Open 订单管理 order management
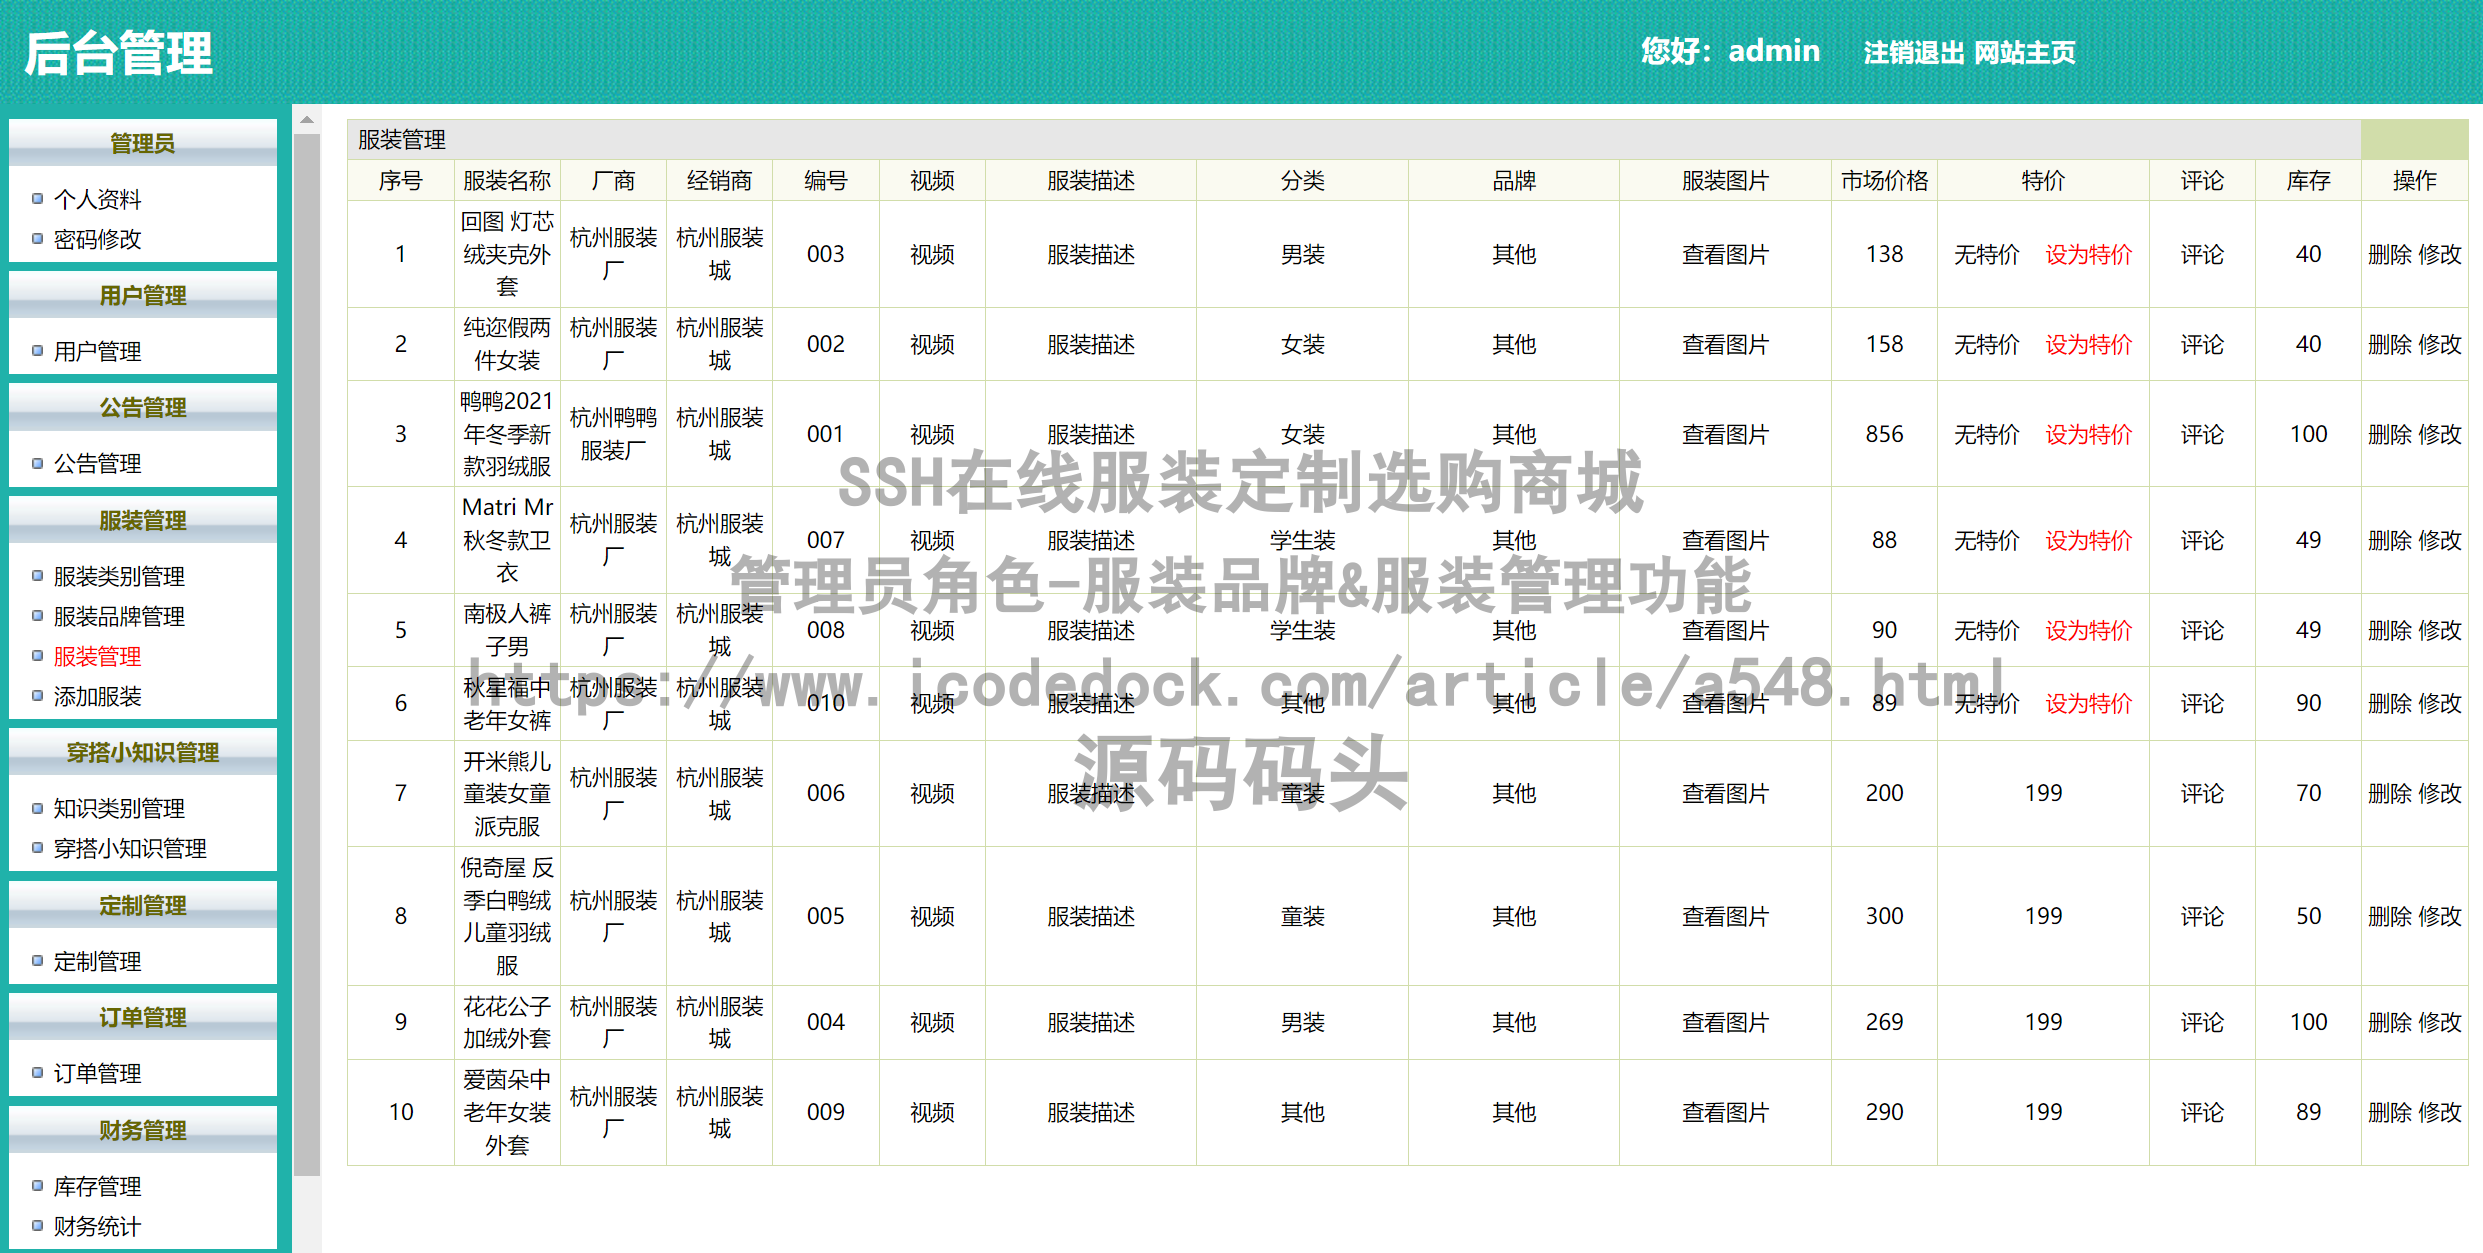 click(98, 1072)
